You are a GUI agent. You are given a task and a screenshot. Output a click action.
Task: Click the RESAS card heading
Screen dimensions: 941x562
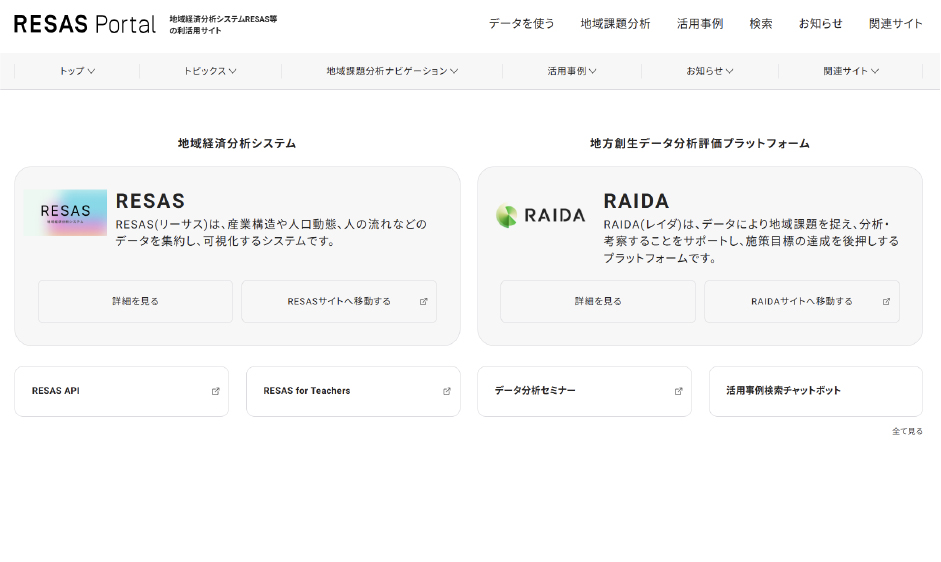[150, 201]
